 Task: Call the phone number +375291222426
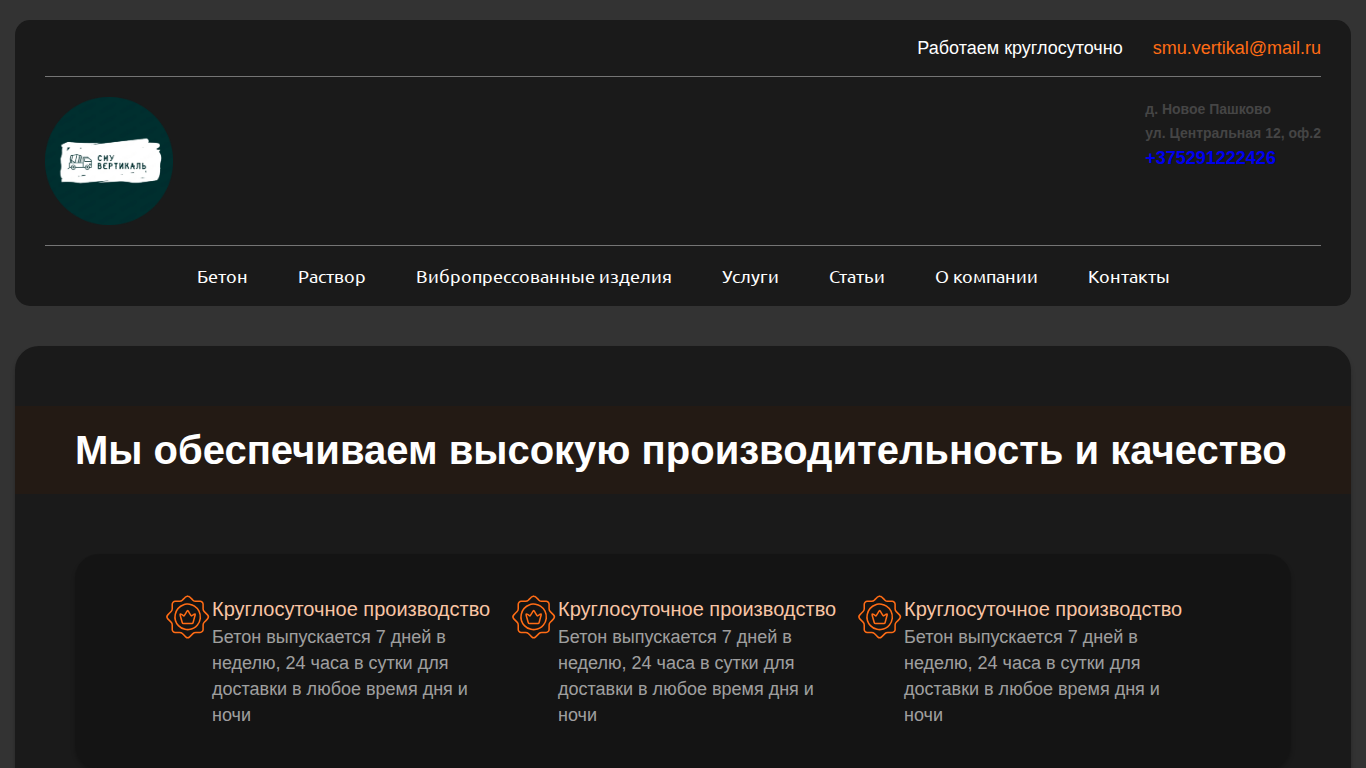1210,158
